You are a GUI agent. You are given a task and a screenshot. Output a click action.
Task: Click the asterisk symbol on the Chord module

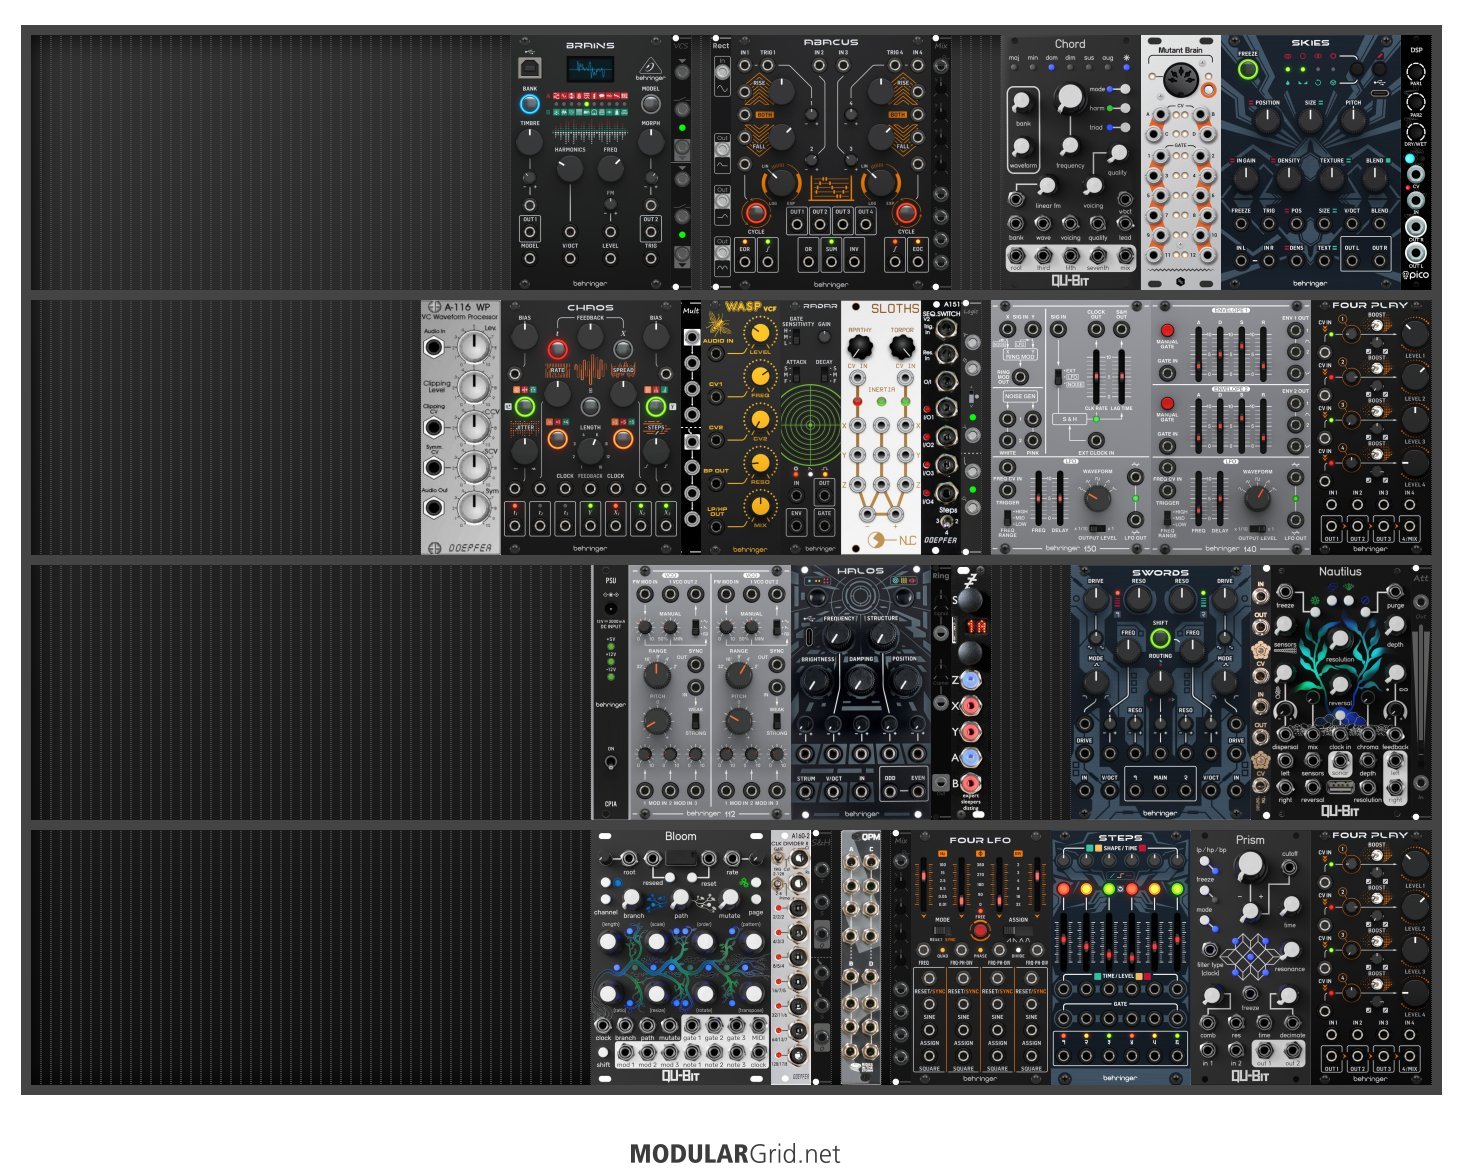tap(1127, 58)
